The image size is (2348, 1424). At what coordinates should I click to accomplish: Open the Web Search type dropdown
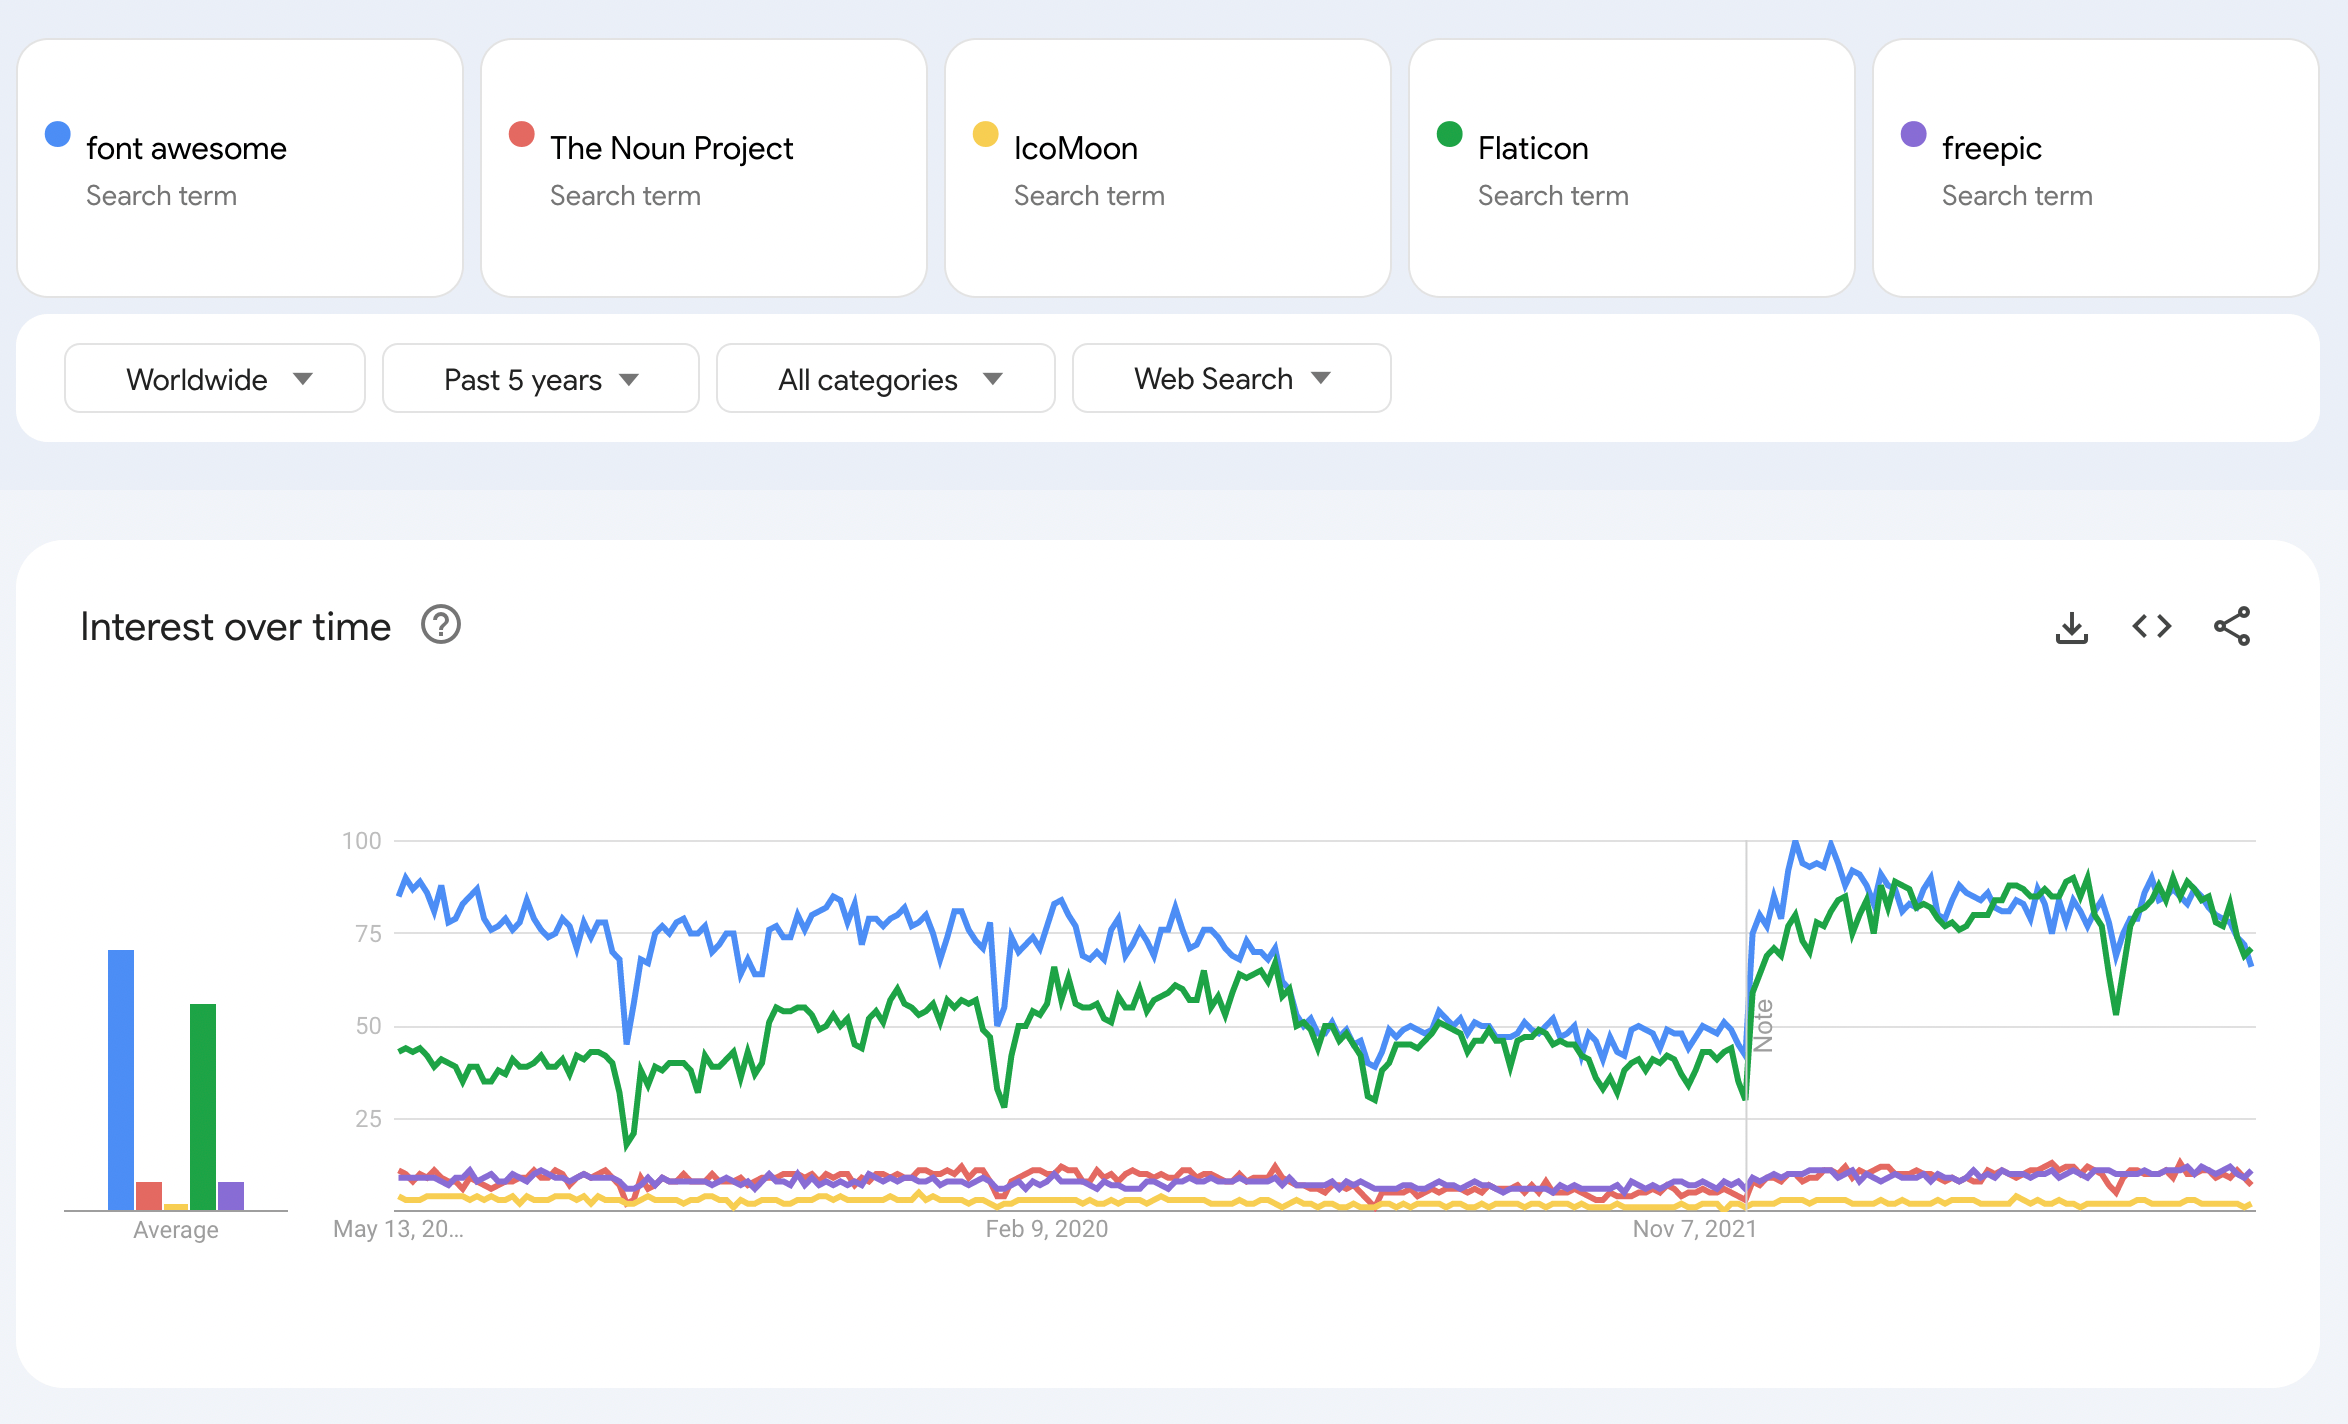(1231, 379)
